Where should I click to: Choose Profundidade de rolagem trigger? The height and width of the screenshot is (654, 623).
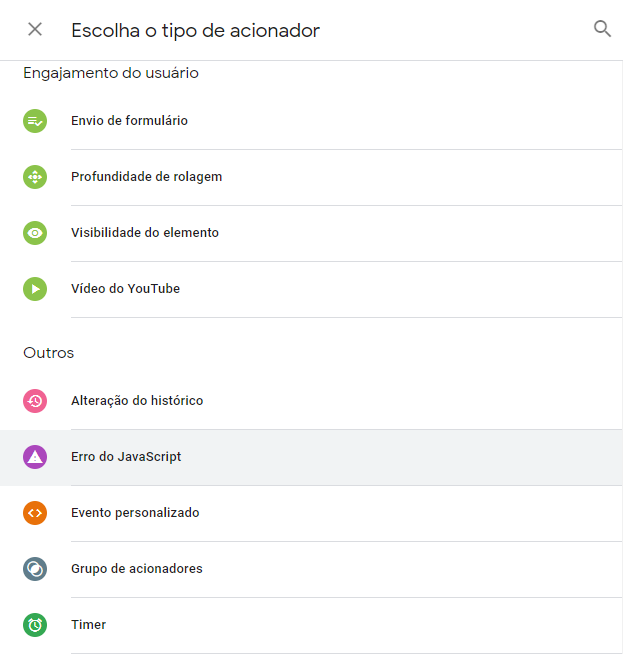[x=146, y=177]
